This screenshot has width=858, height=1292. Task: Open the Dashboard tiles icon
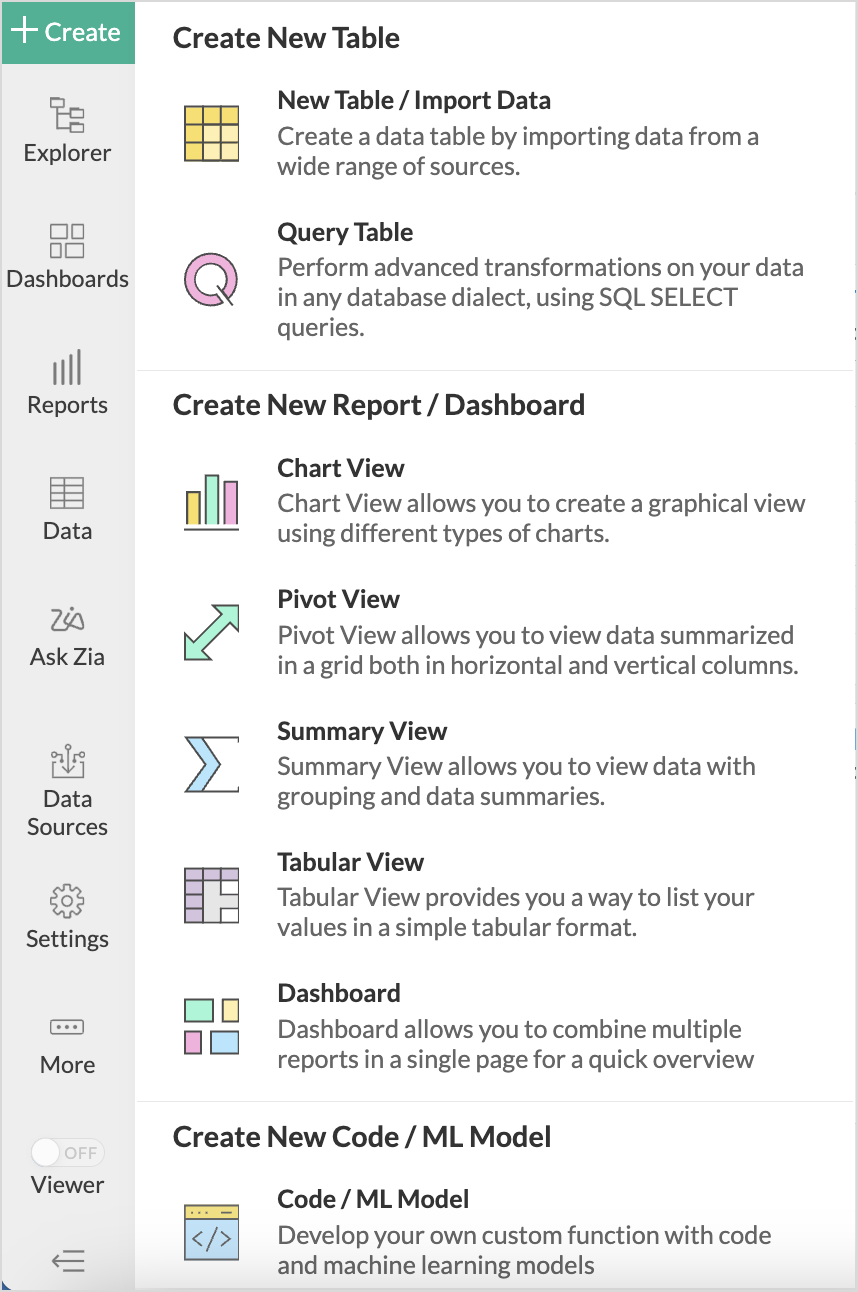coord(211,1026)
